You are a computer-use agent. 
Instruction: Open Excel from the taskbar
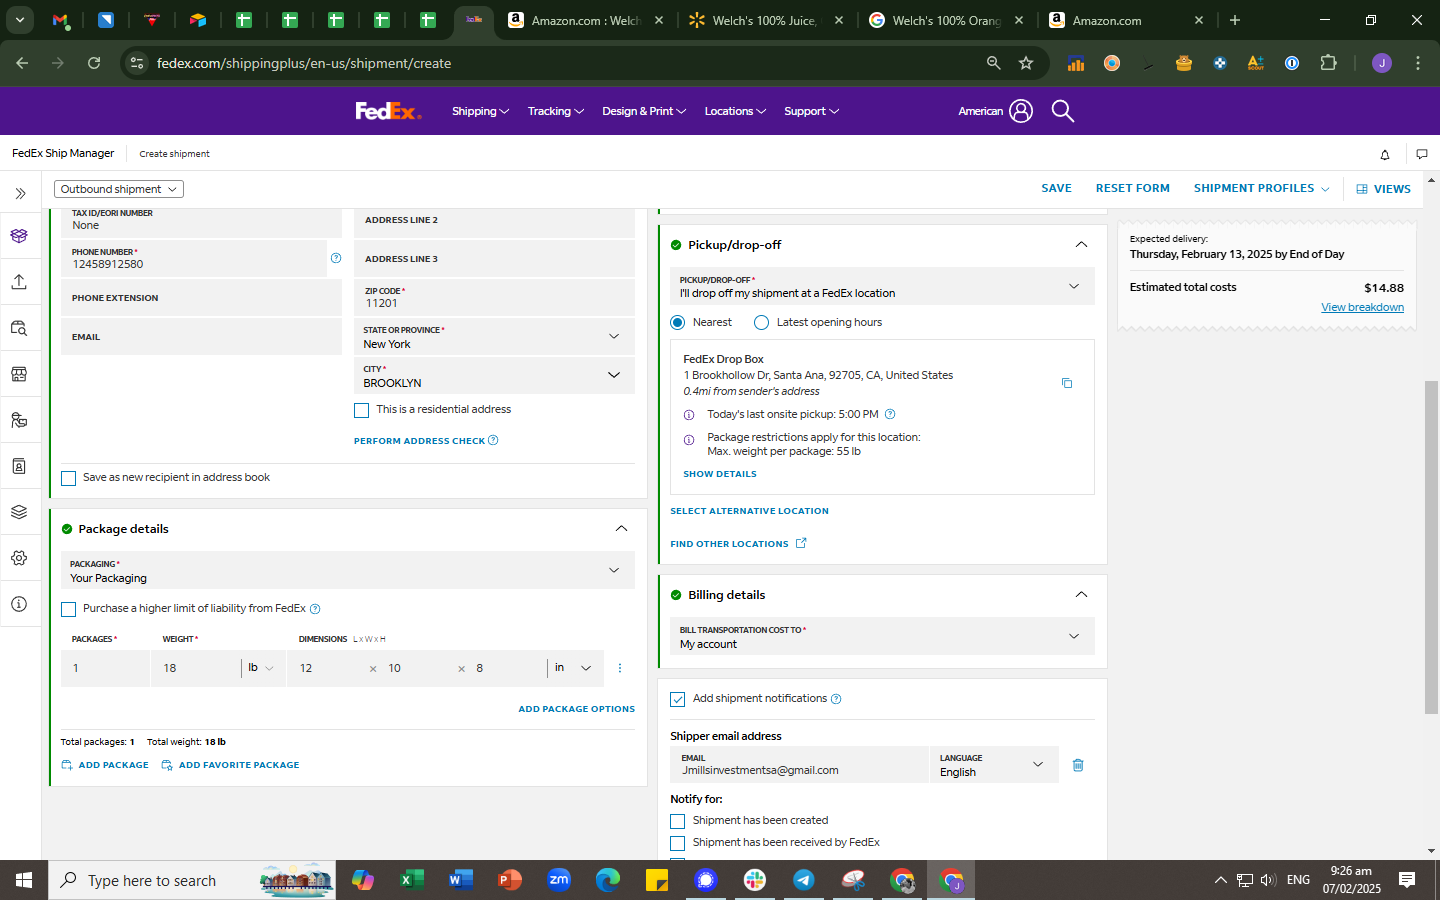click(411, 880)
